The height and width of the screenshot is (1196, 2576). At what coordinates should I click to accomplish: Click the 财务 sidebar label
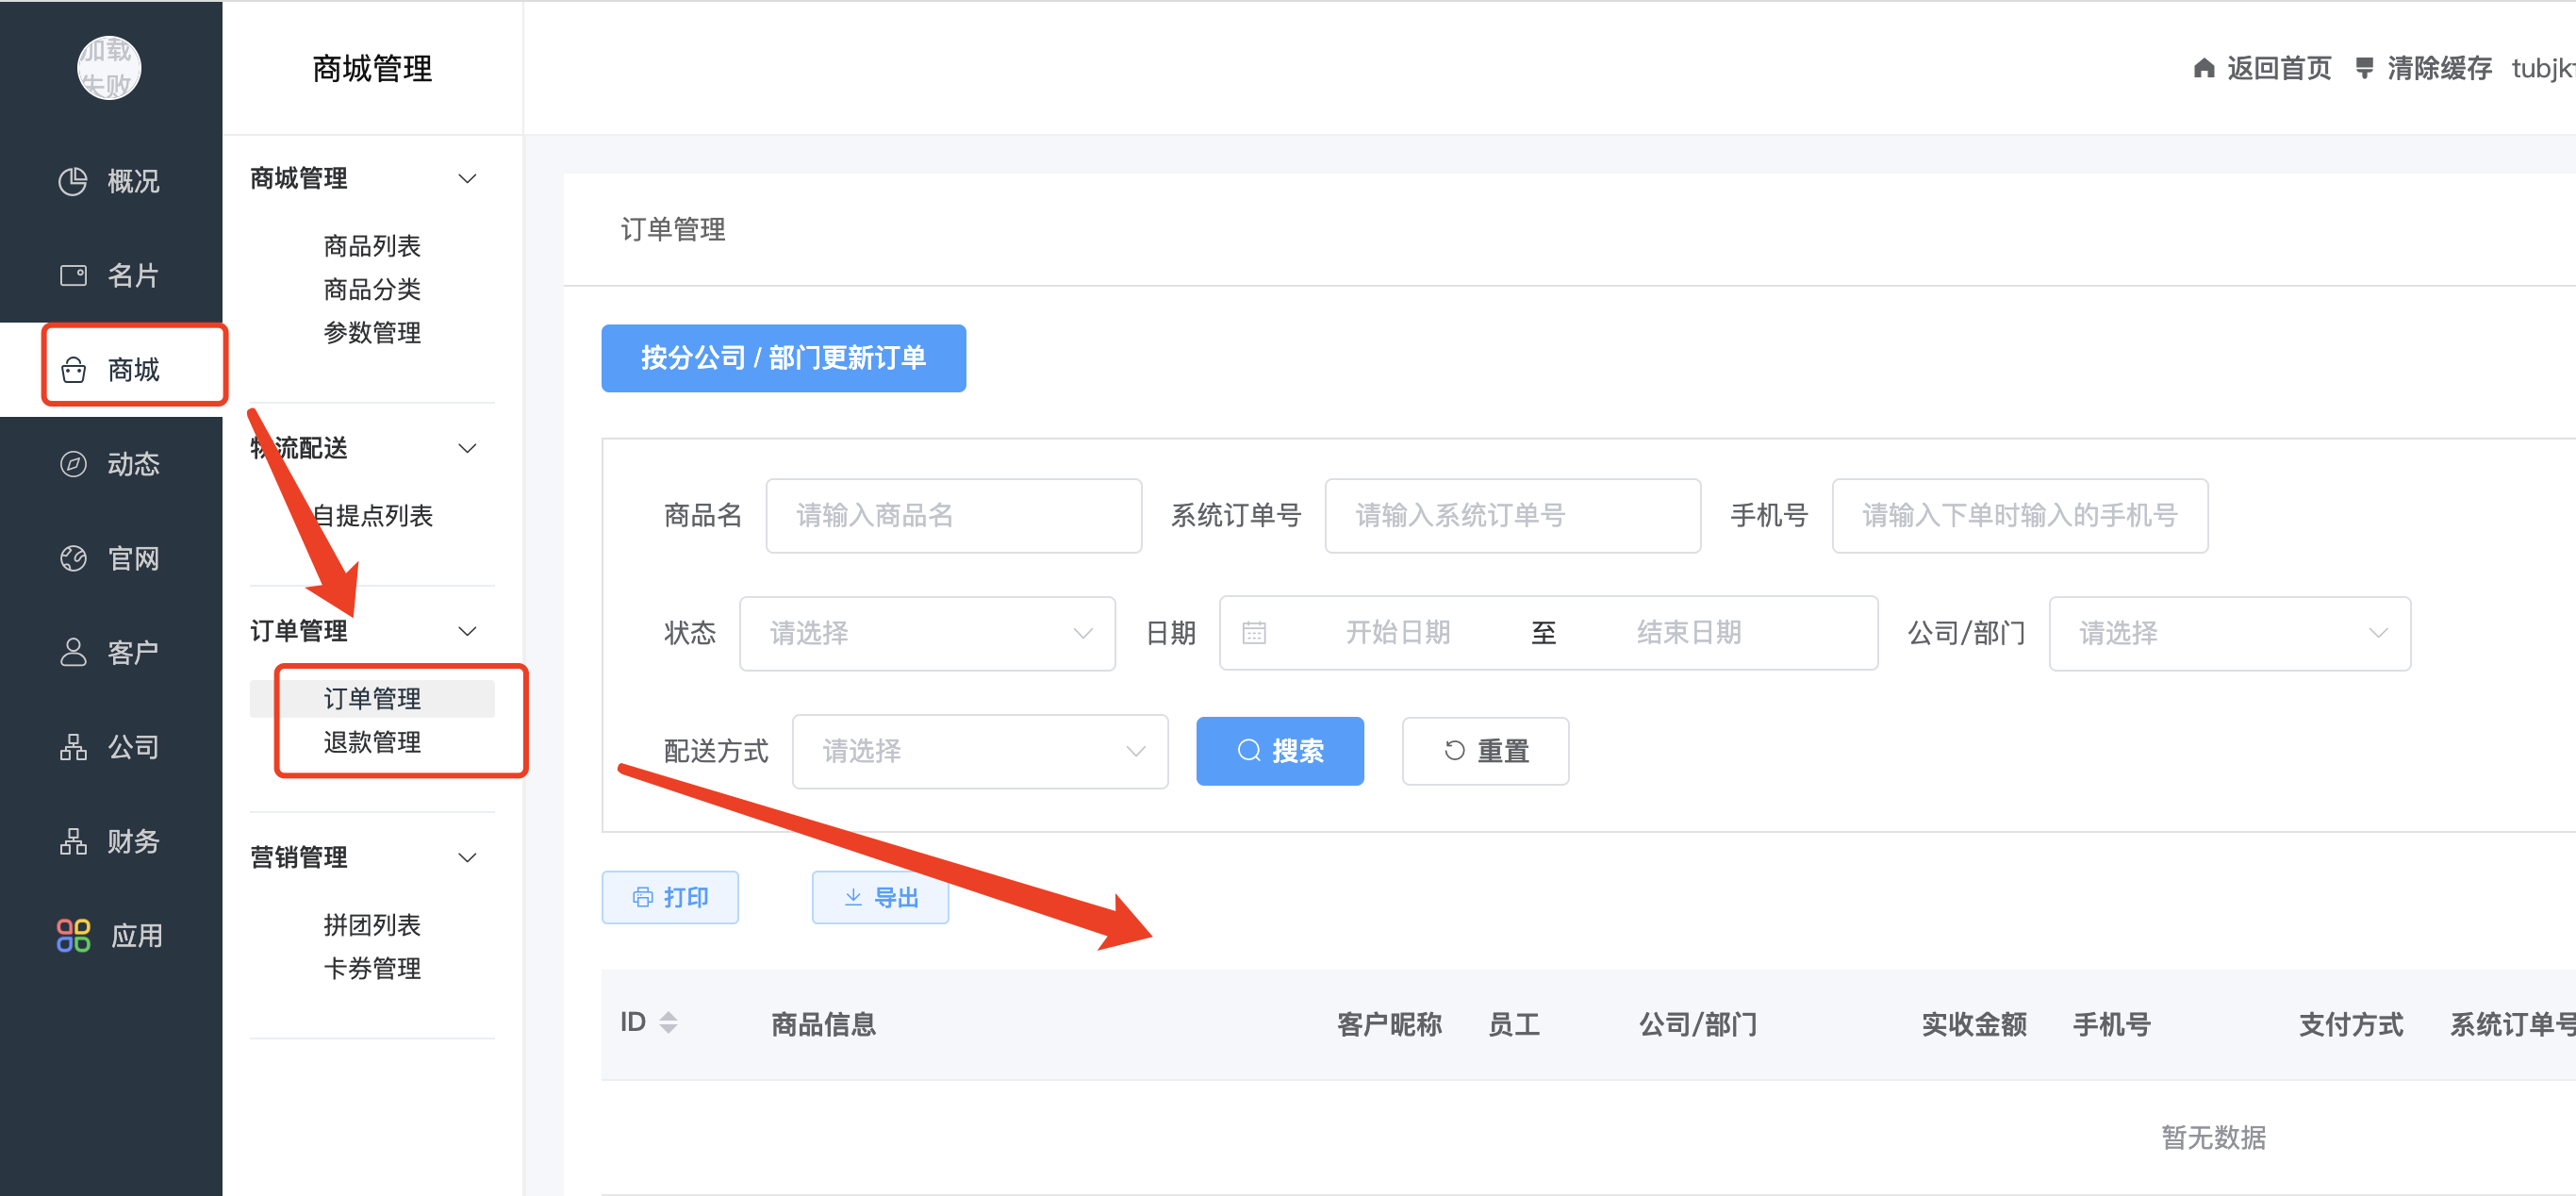point(133,841)
